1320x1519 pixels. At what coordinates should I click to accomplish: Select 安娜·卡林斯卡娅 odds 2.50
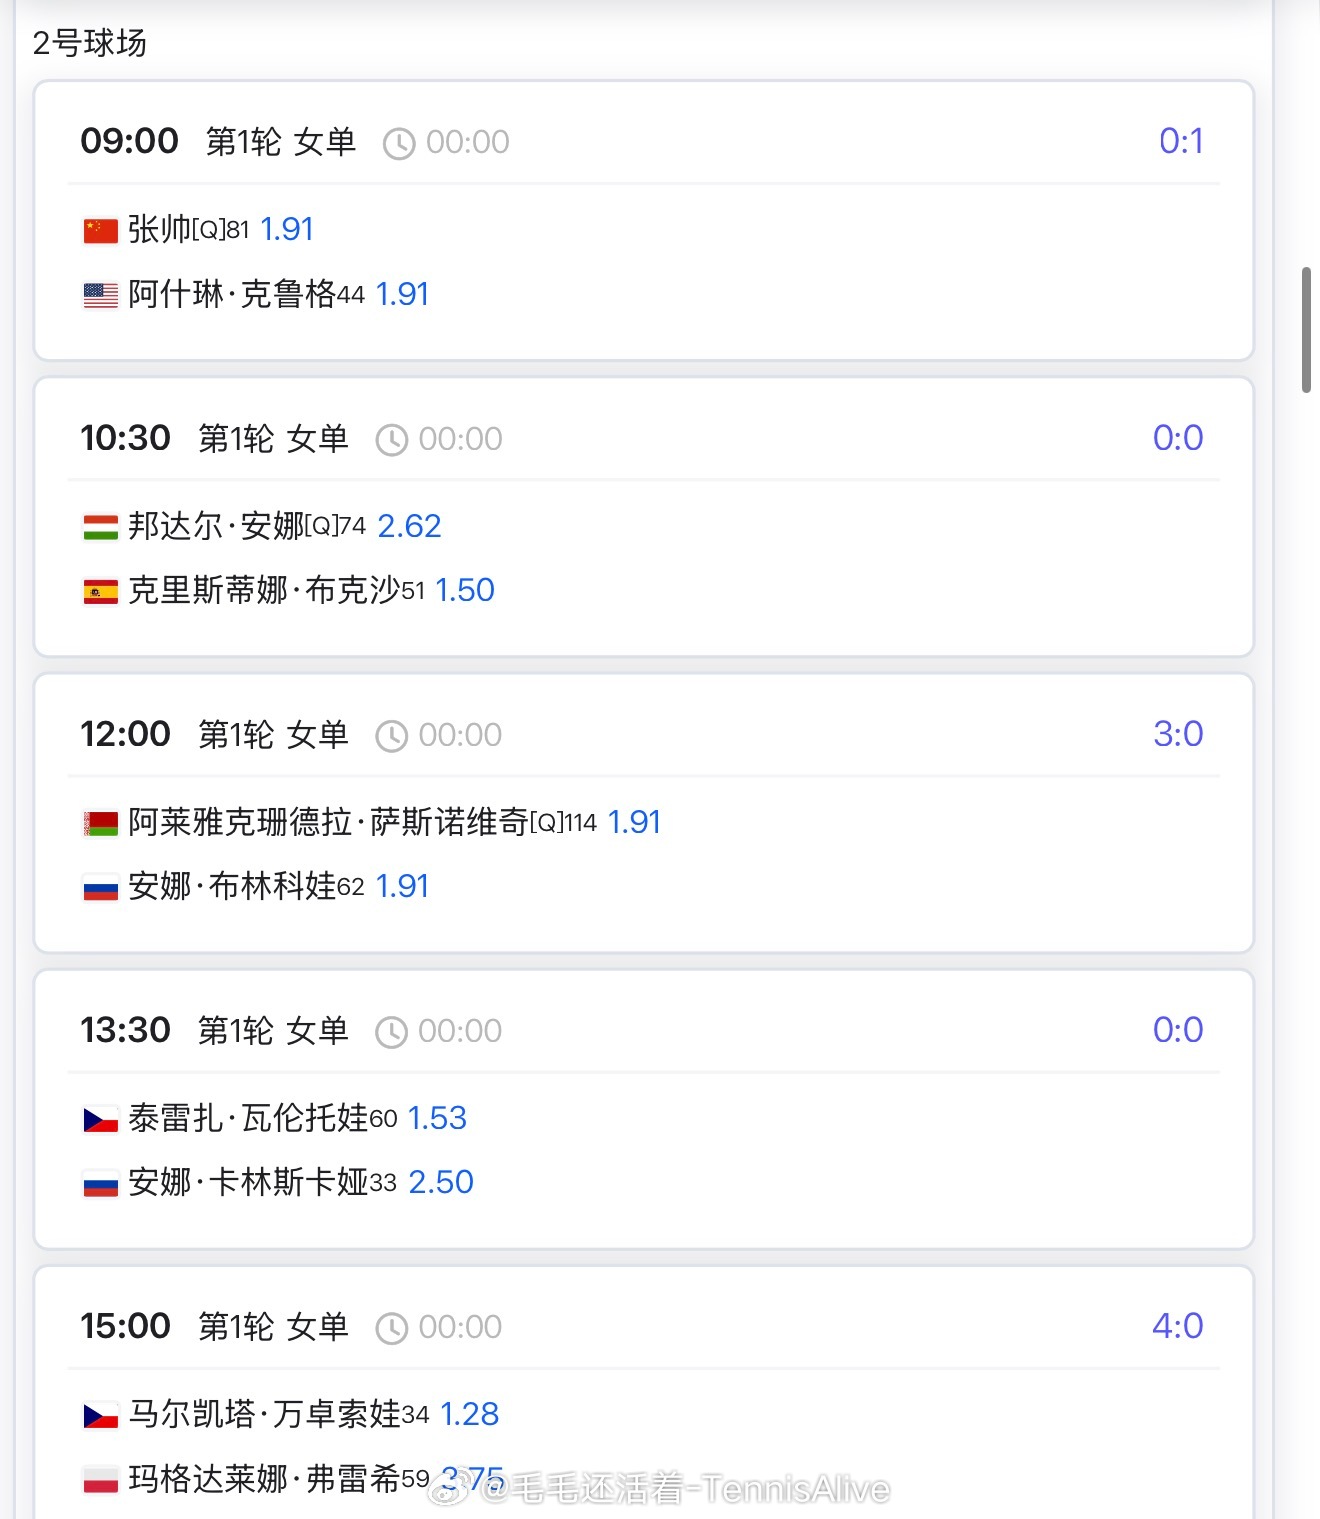click(x=441, y=1182)
